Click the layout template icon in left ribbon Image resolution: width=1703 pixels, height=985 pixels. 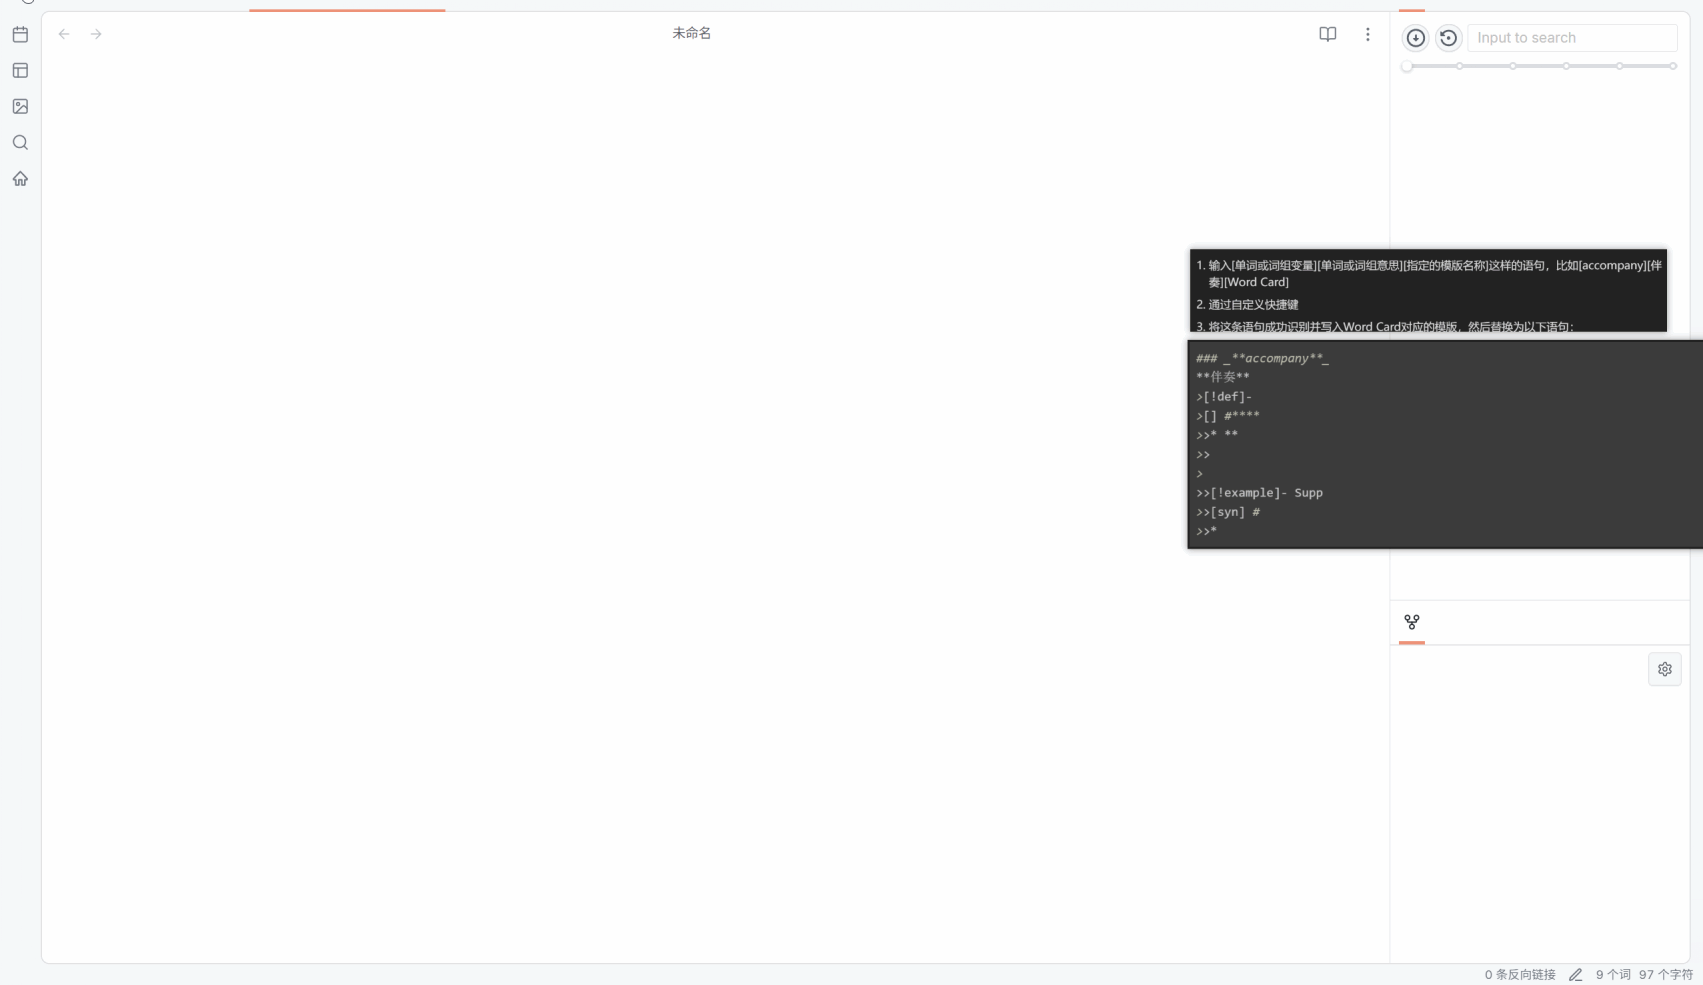(x=20, y=70)
